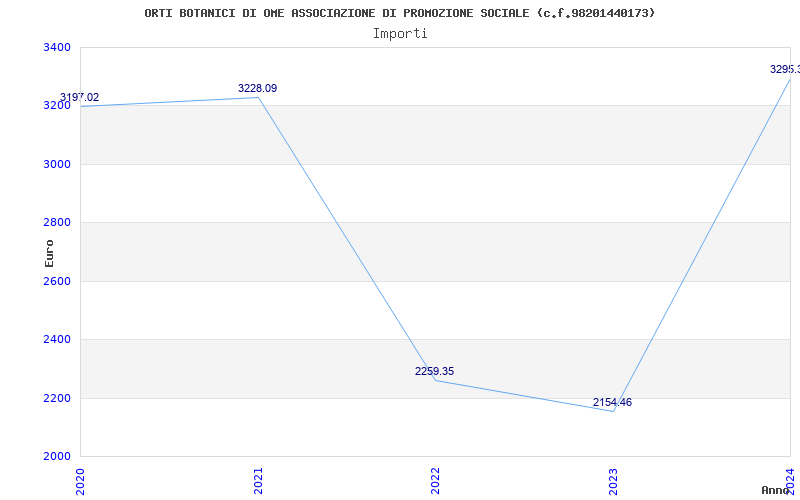The width and height of the screenshot is (800, 500).
Task: Click the chart title with c.f.98201440173
Action: (399, 13)
